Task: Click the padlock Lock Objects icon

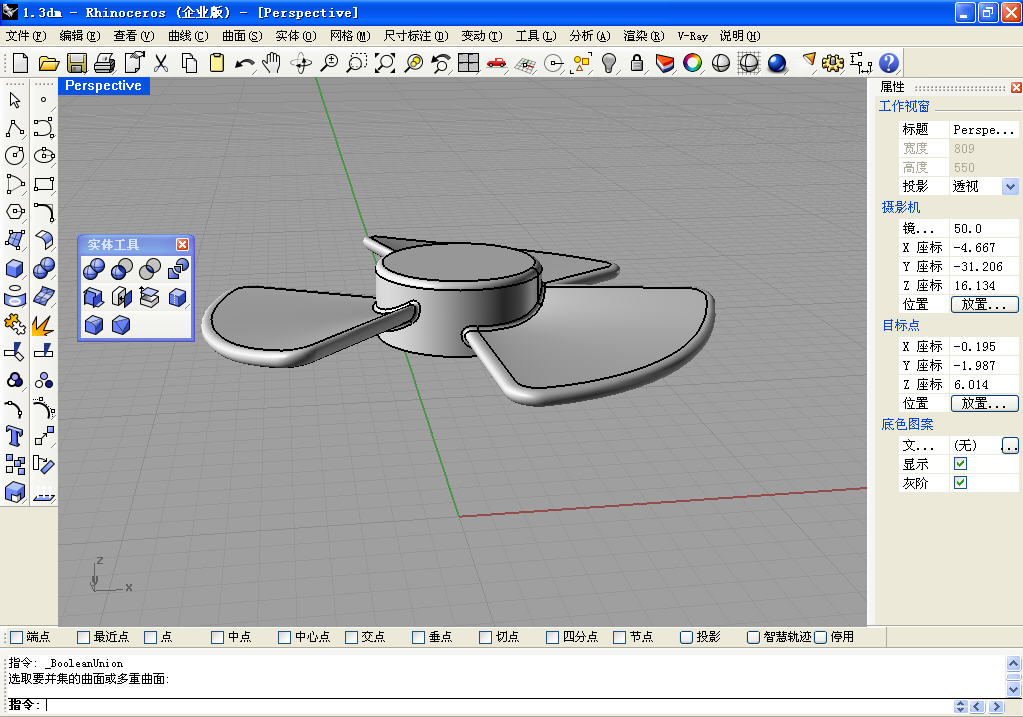Action: (637, 63)
